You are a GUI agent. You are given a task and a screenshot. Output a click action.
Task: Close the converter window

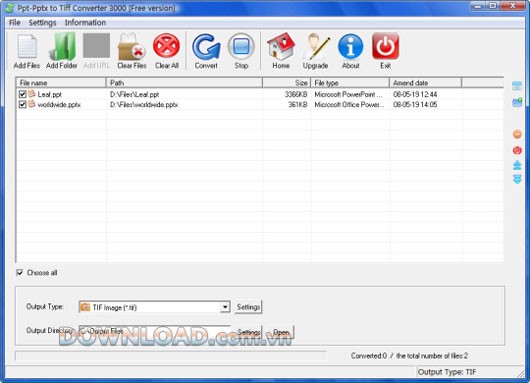[513, 6]
